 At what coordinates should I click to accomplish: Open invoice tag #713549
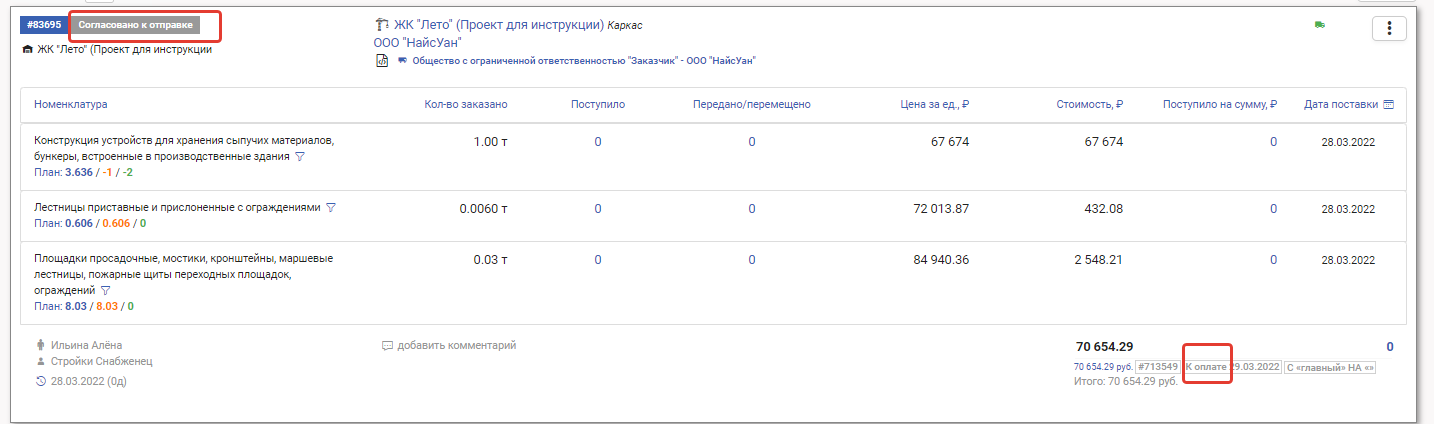(1158, 367)
